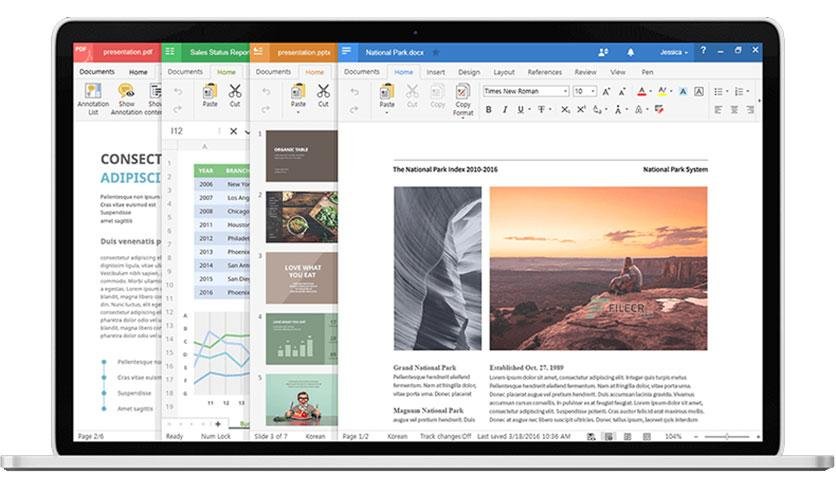
Task: Open the Times New Roman font dropdown
Action: (x=526, y=91)
